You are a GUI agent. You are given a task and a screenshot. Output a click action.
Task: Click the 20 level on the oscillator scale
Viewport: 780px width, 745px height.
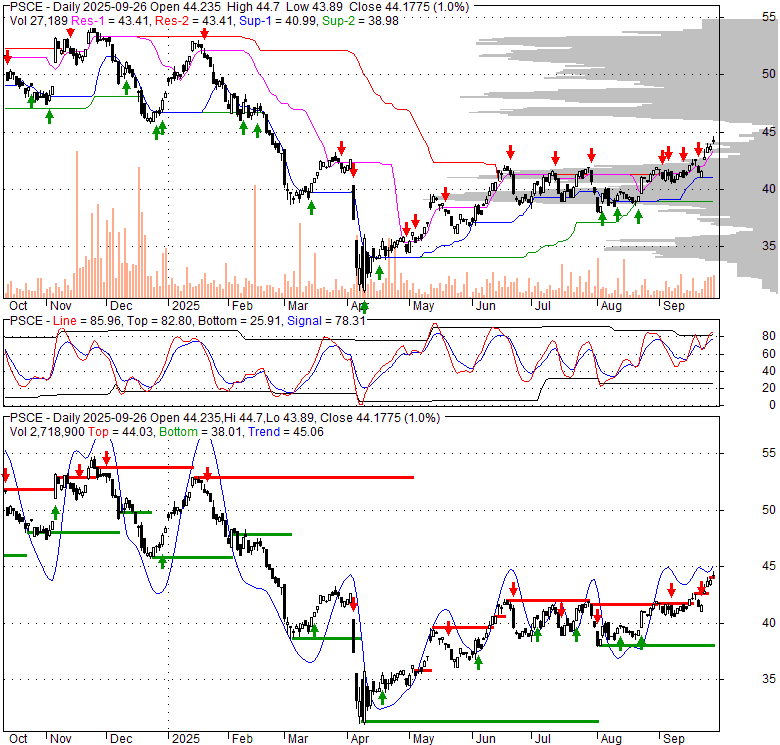(768, 388)
